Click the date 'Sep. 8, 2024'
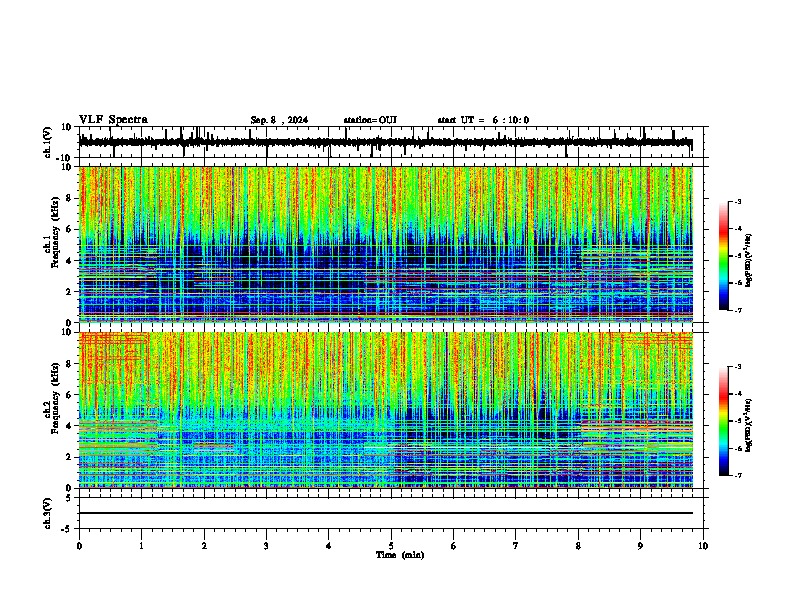 coord(279,120)
